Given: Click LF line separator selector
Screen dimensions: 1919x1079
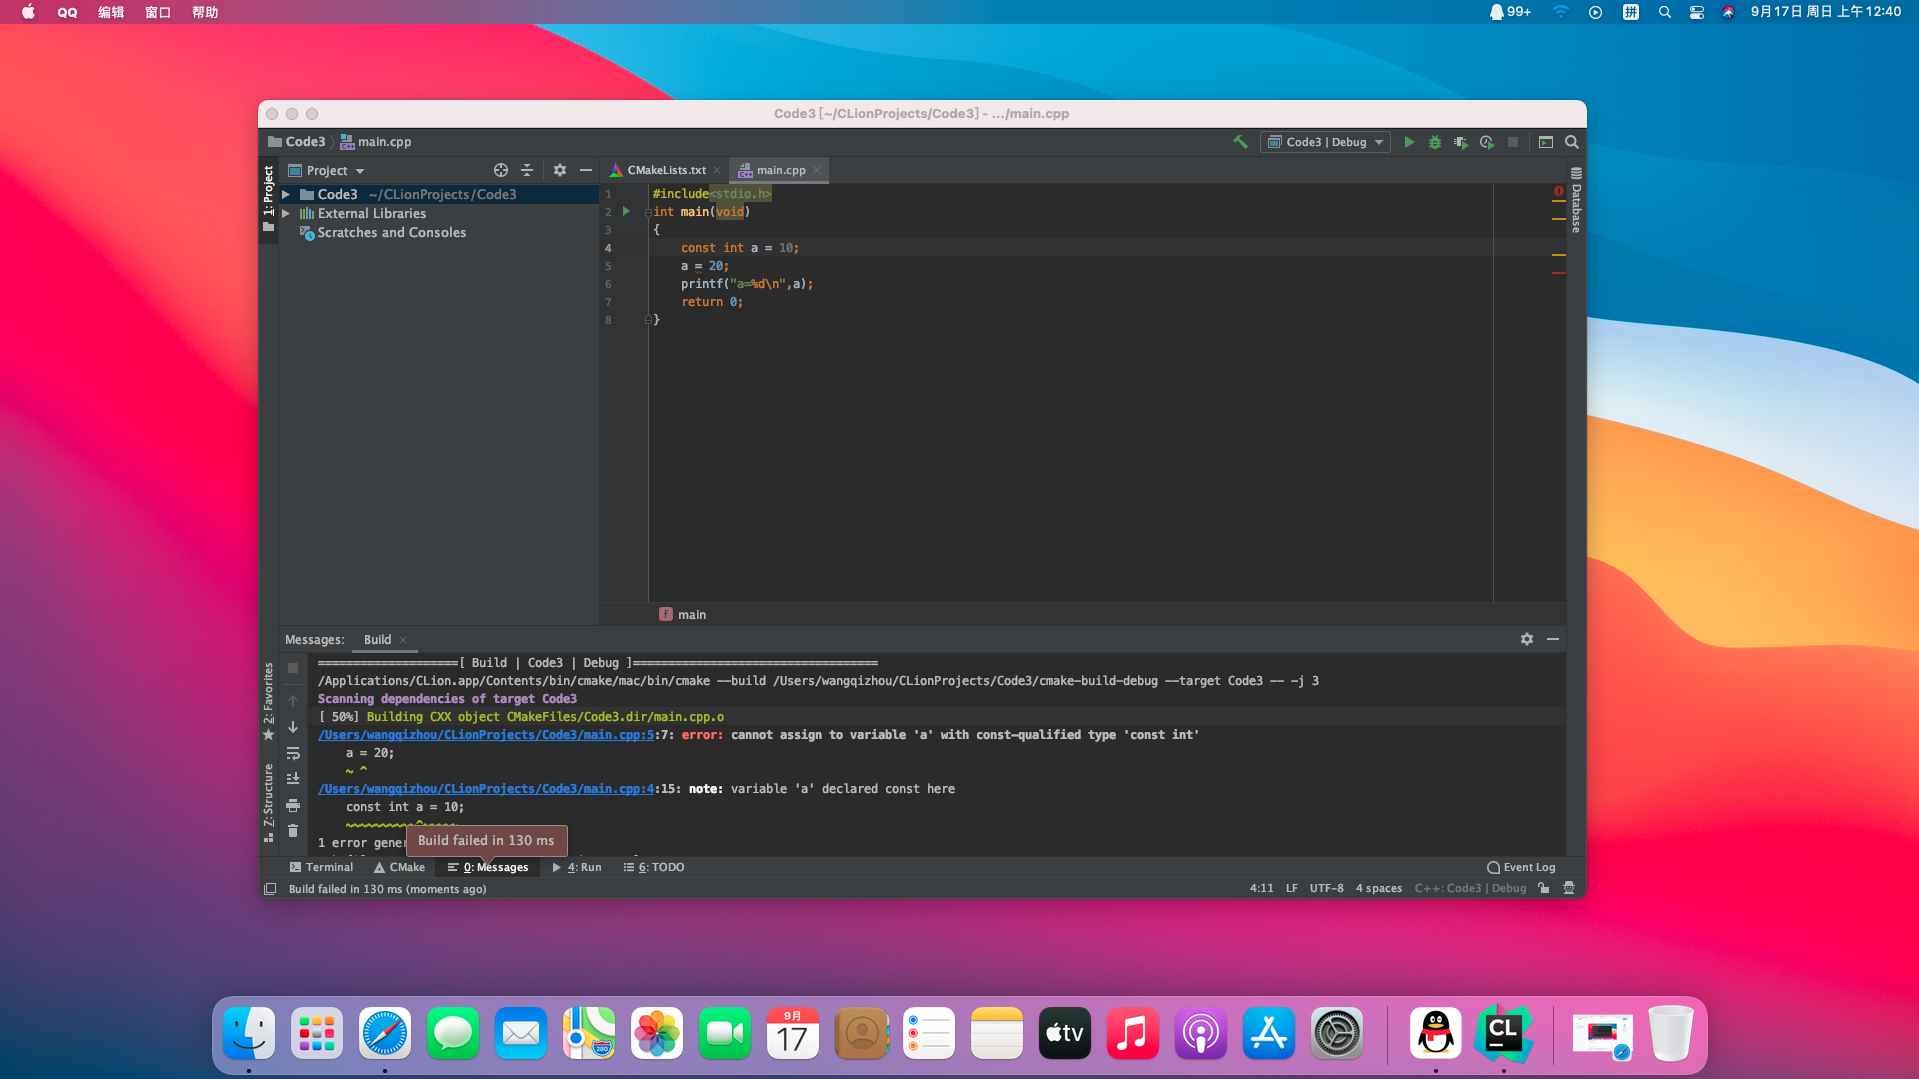Looking at the screenshot, I should click(x=1291, y=888).
